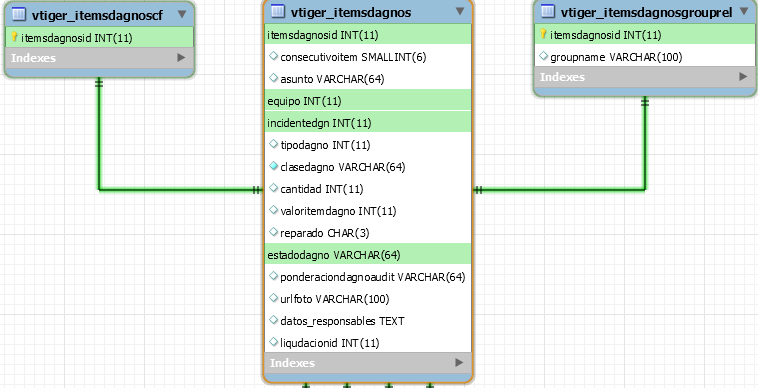
Task: Select the datos_responsables TEXT column
Action: (367, 320)
